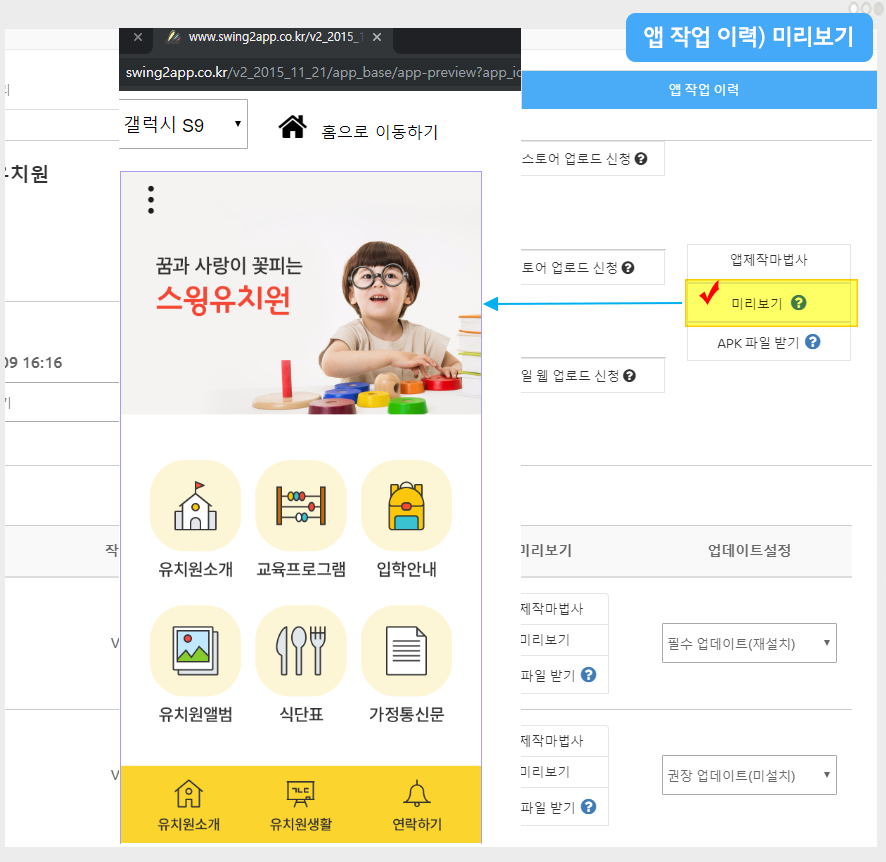Click the highlighted 미리보기 button
This screenshot has width=886, height=862.
click(x=757, y=303)
